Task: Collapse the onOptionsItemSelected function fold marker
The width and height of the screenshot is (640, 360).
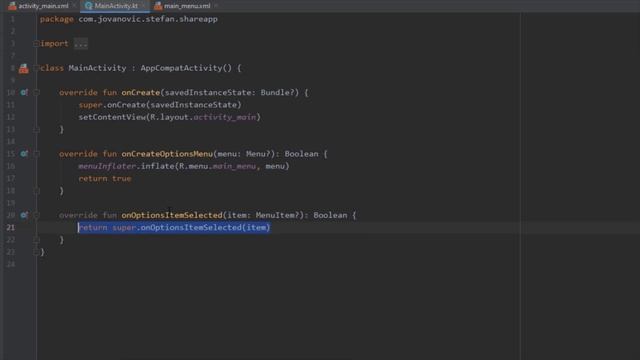Action: (36, 215)
